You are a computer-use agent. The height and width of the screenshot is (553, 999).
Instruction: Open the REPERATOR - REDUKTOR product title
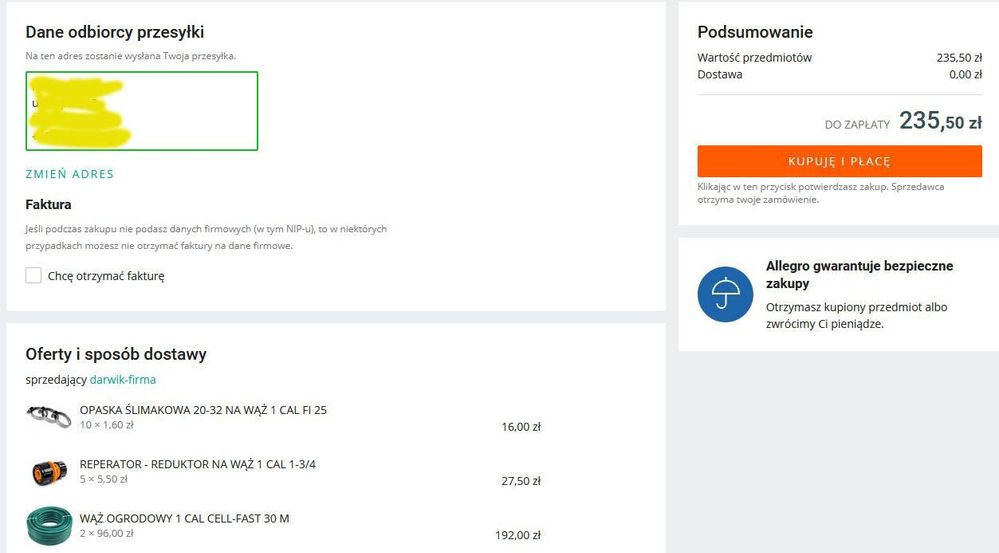(197, 464)
